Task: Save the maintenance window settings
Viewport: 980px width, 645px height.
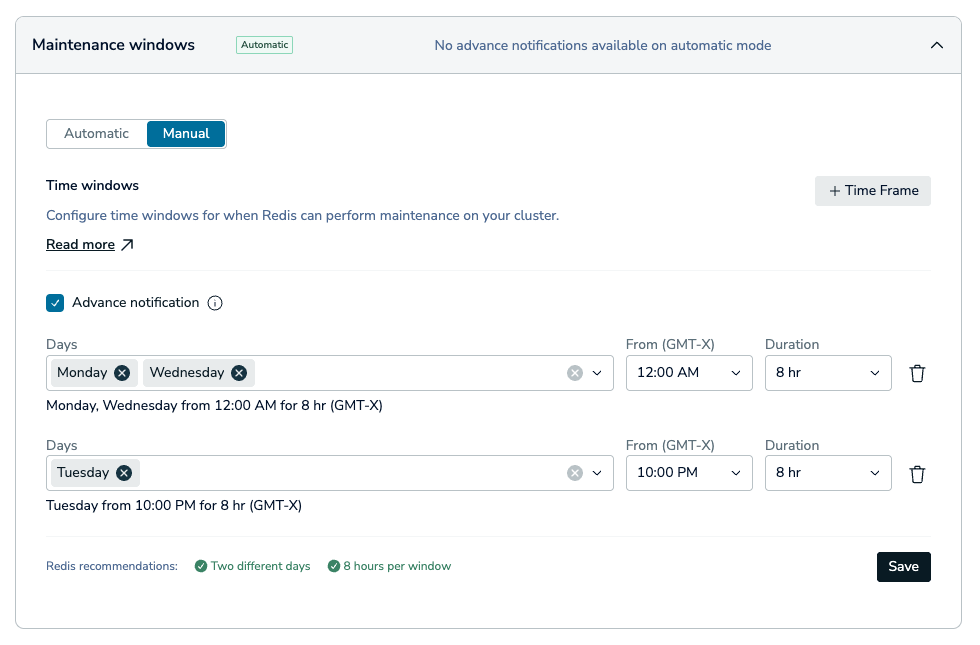Action: (x=903, y=567)
